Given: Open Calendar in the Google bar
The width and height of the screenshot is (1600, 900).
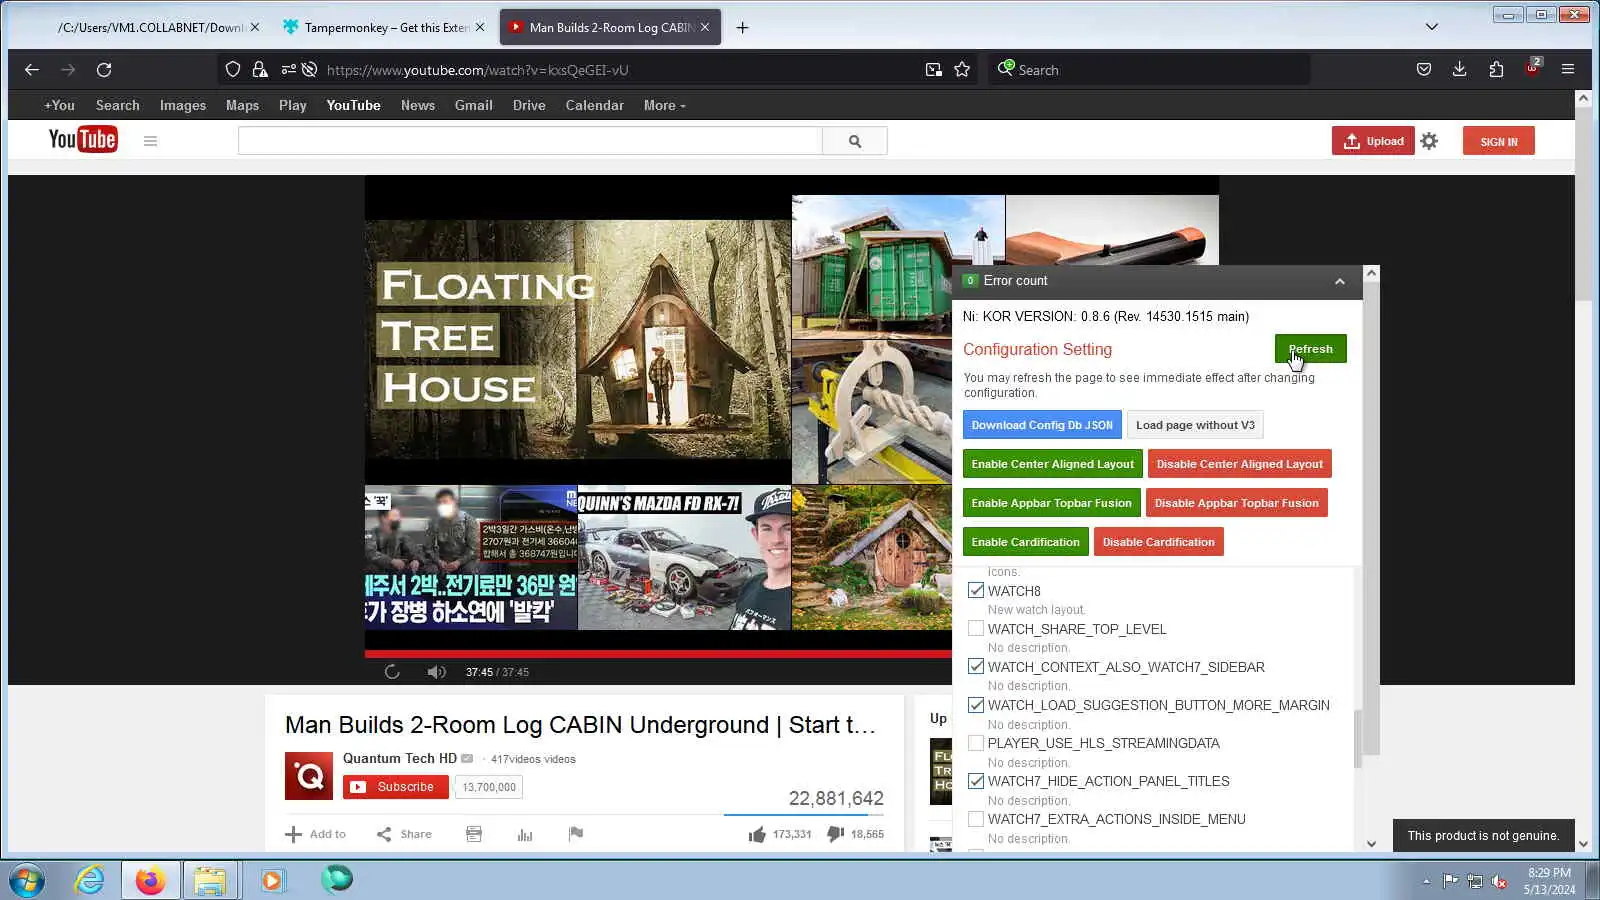Looking at the screenshot, I should (x=594, y=105).
